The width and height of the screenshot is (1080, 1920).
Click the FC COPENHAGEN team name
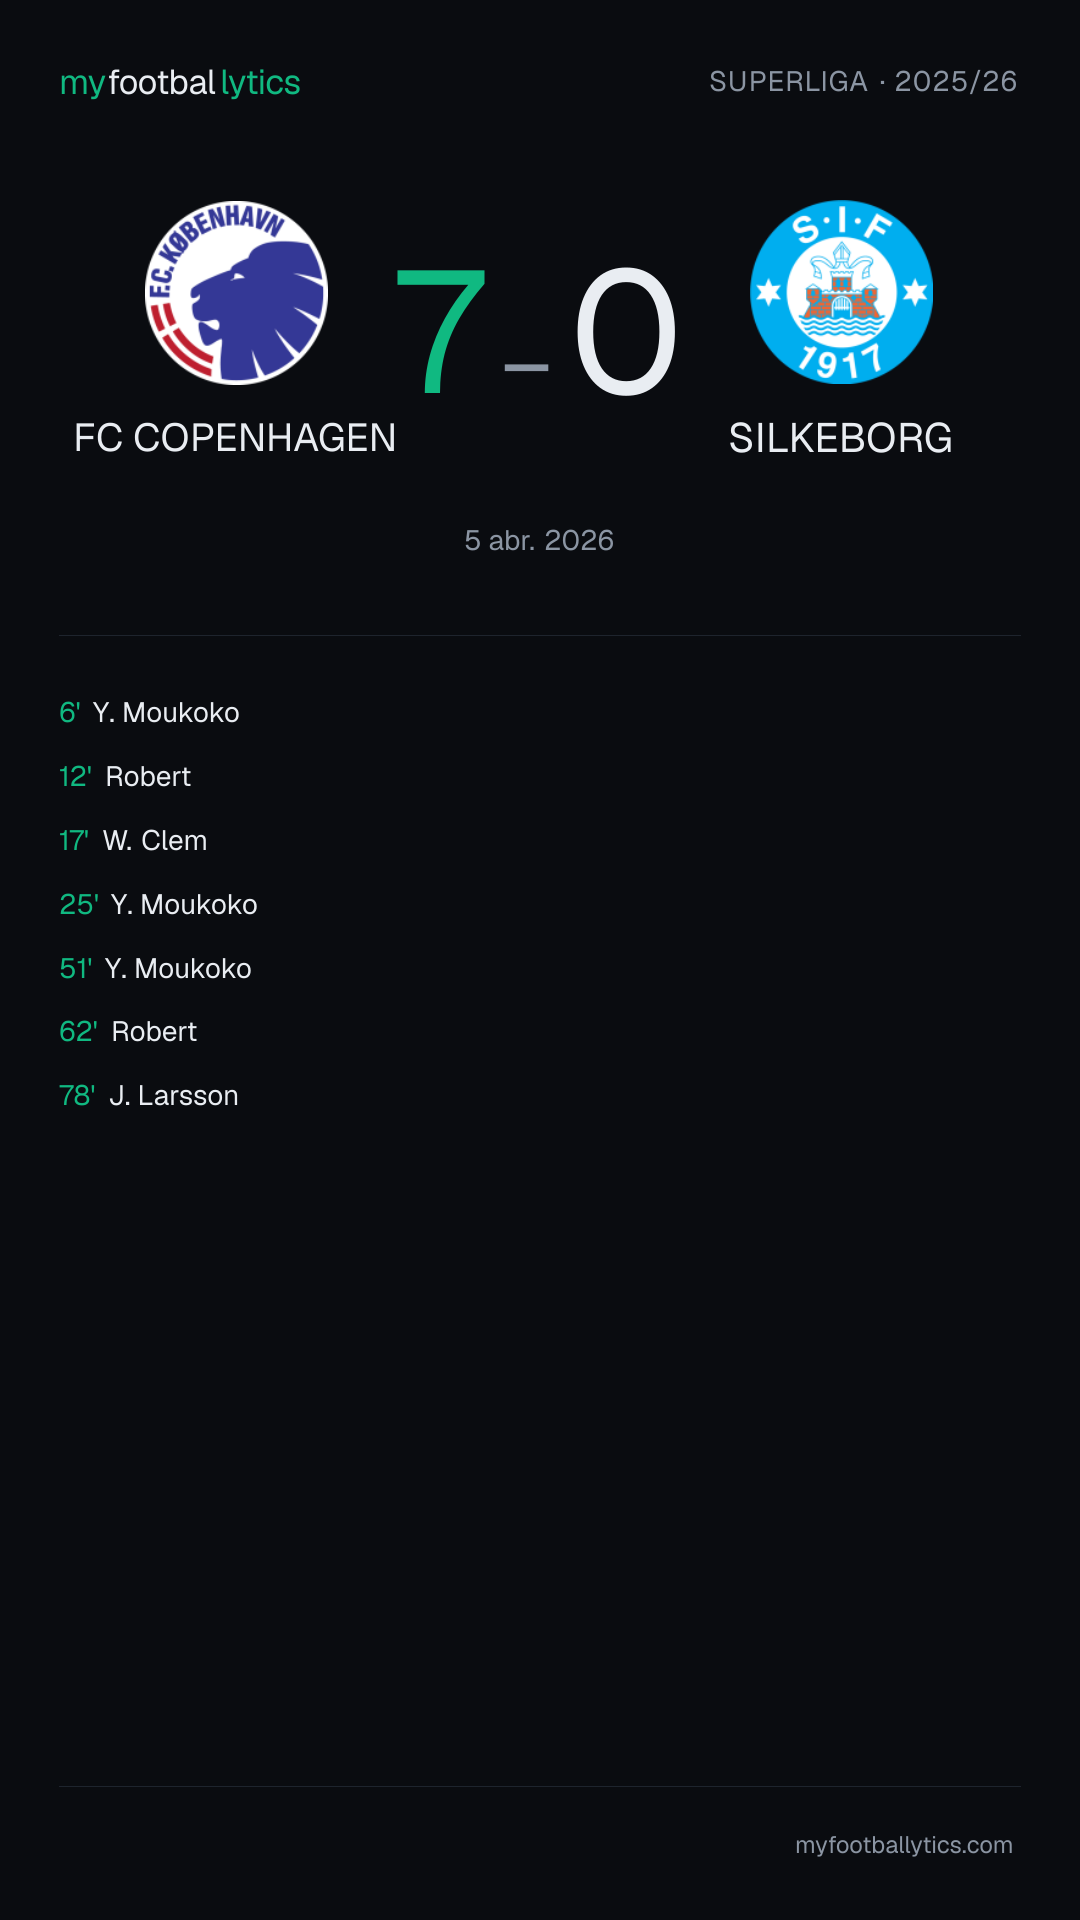click(x=235, y=438)
